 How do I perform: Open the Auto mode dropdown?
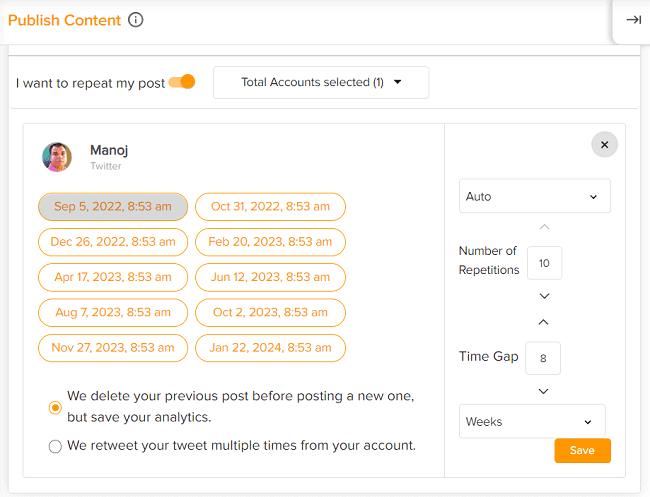tap(534, 197)
